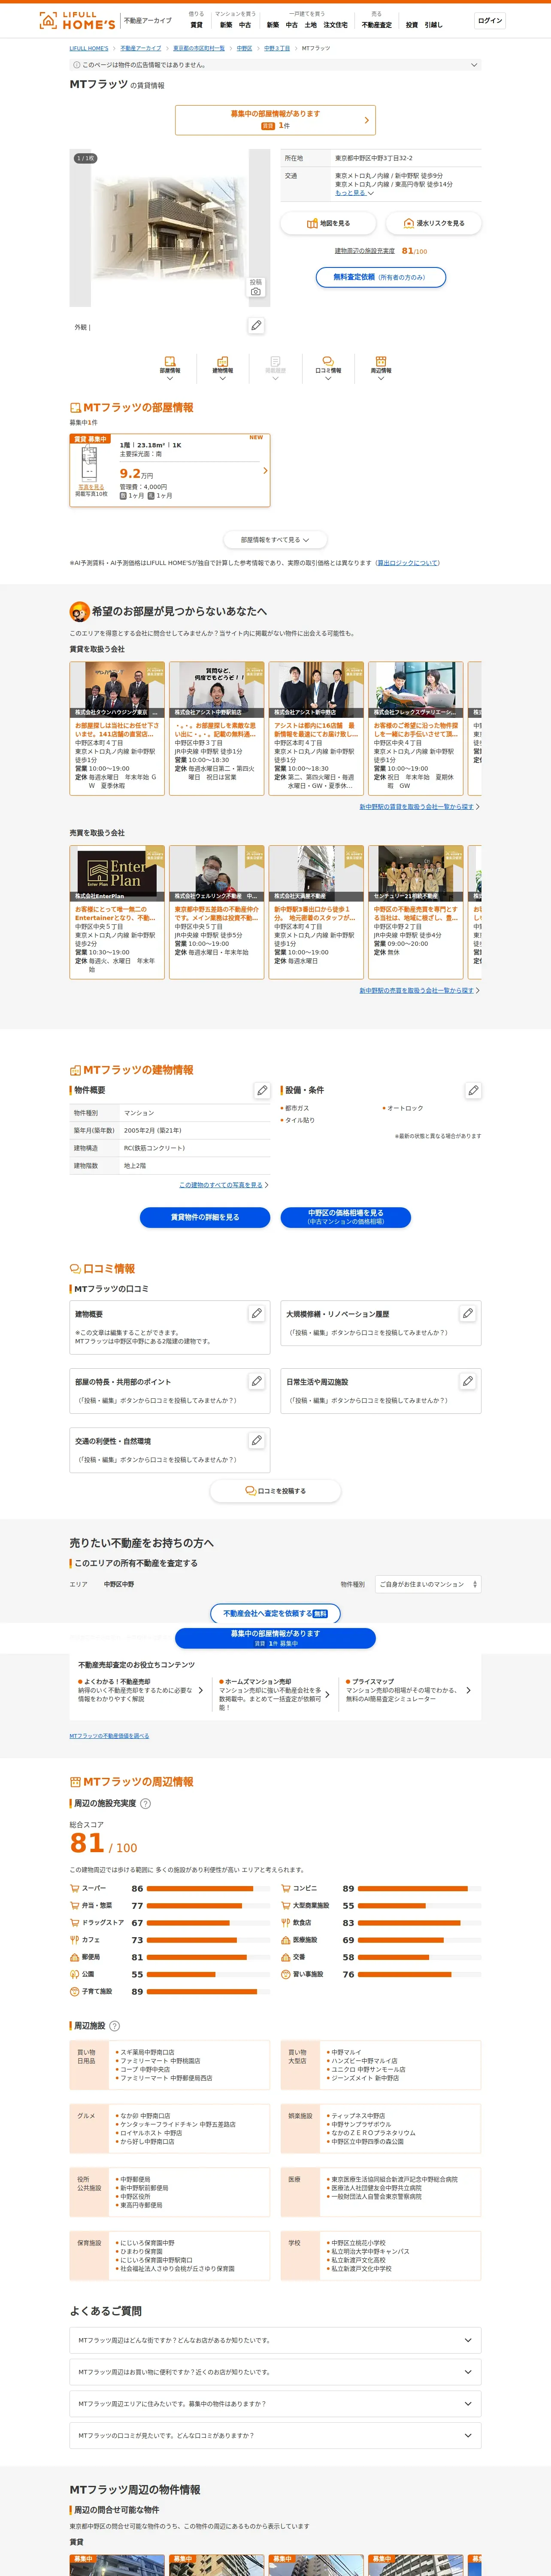
Task: Open この建物のすべての写真を見る link
Action: pos(221,1185)
